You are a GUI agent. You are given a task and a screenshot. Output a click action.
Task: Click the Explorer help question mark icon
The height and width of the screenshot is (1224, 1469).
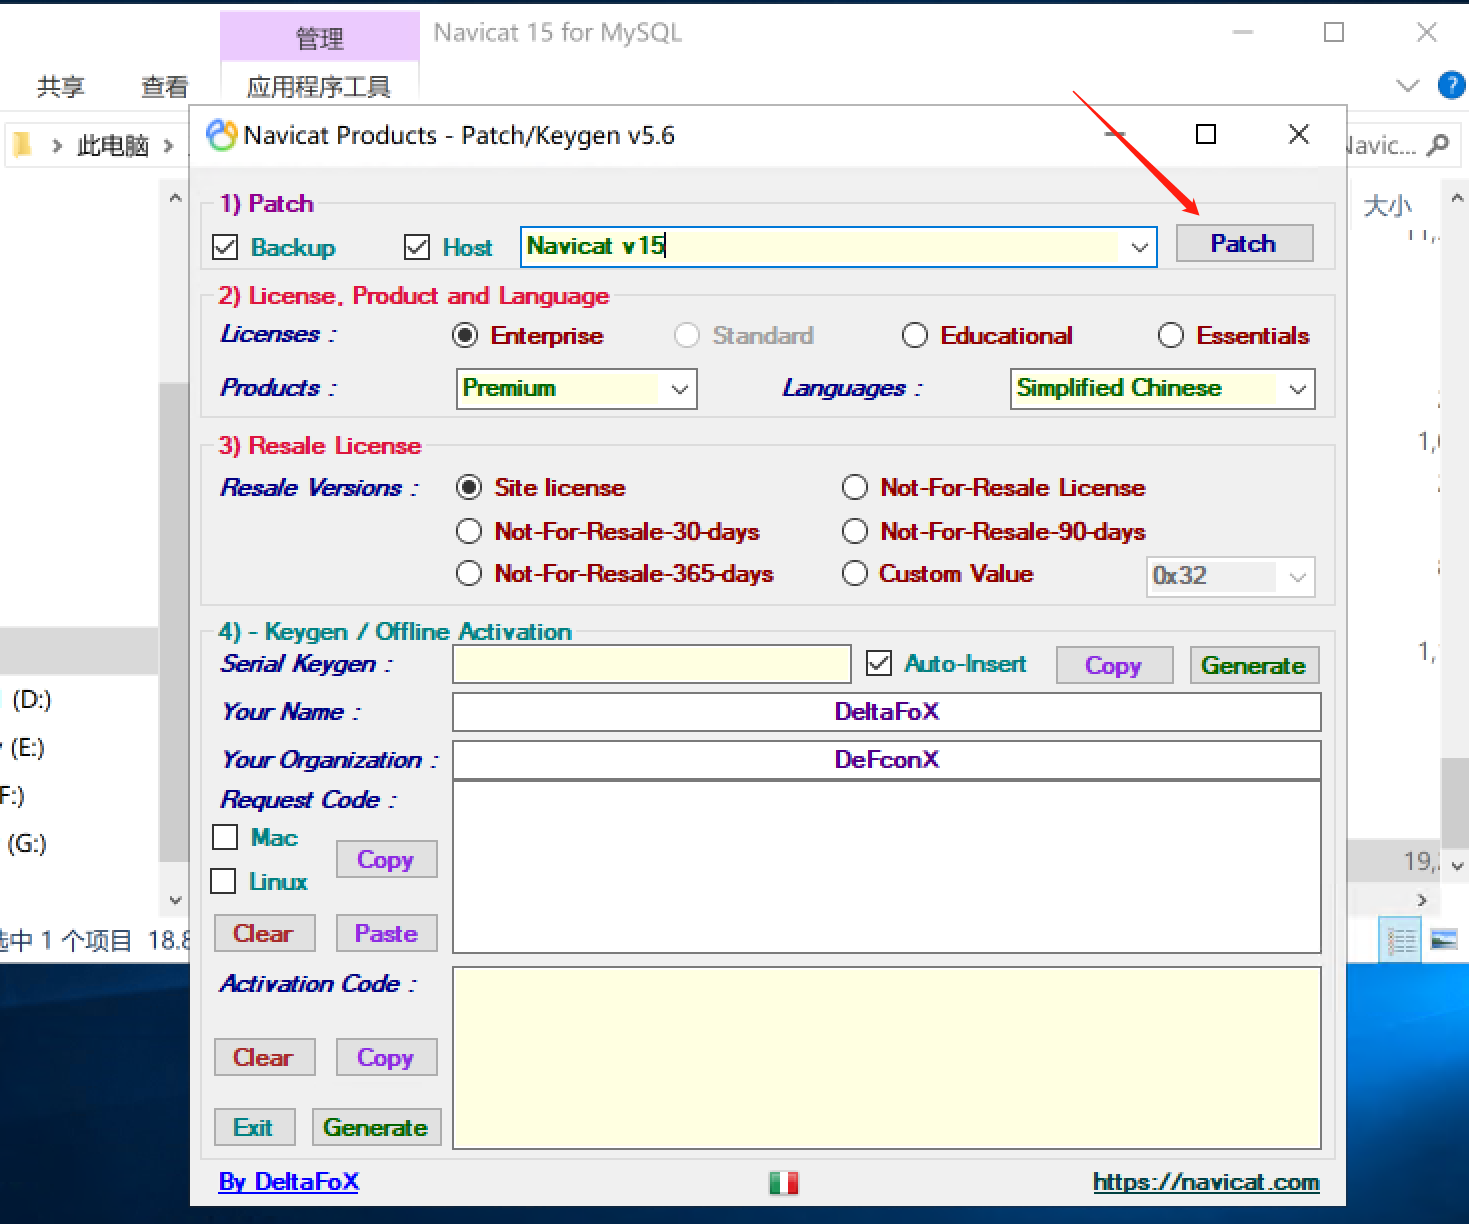click(1452, 85)
